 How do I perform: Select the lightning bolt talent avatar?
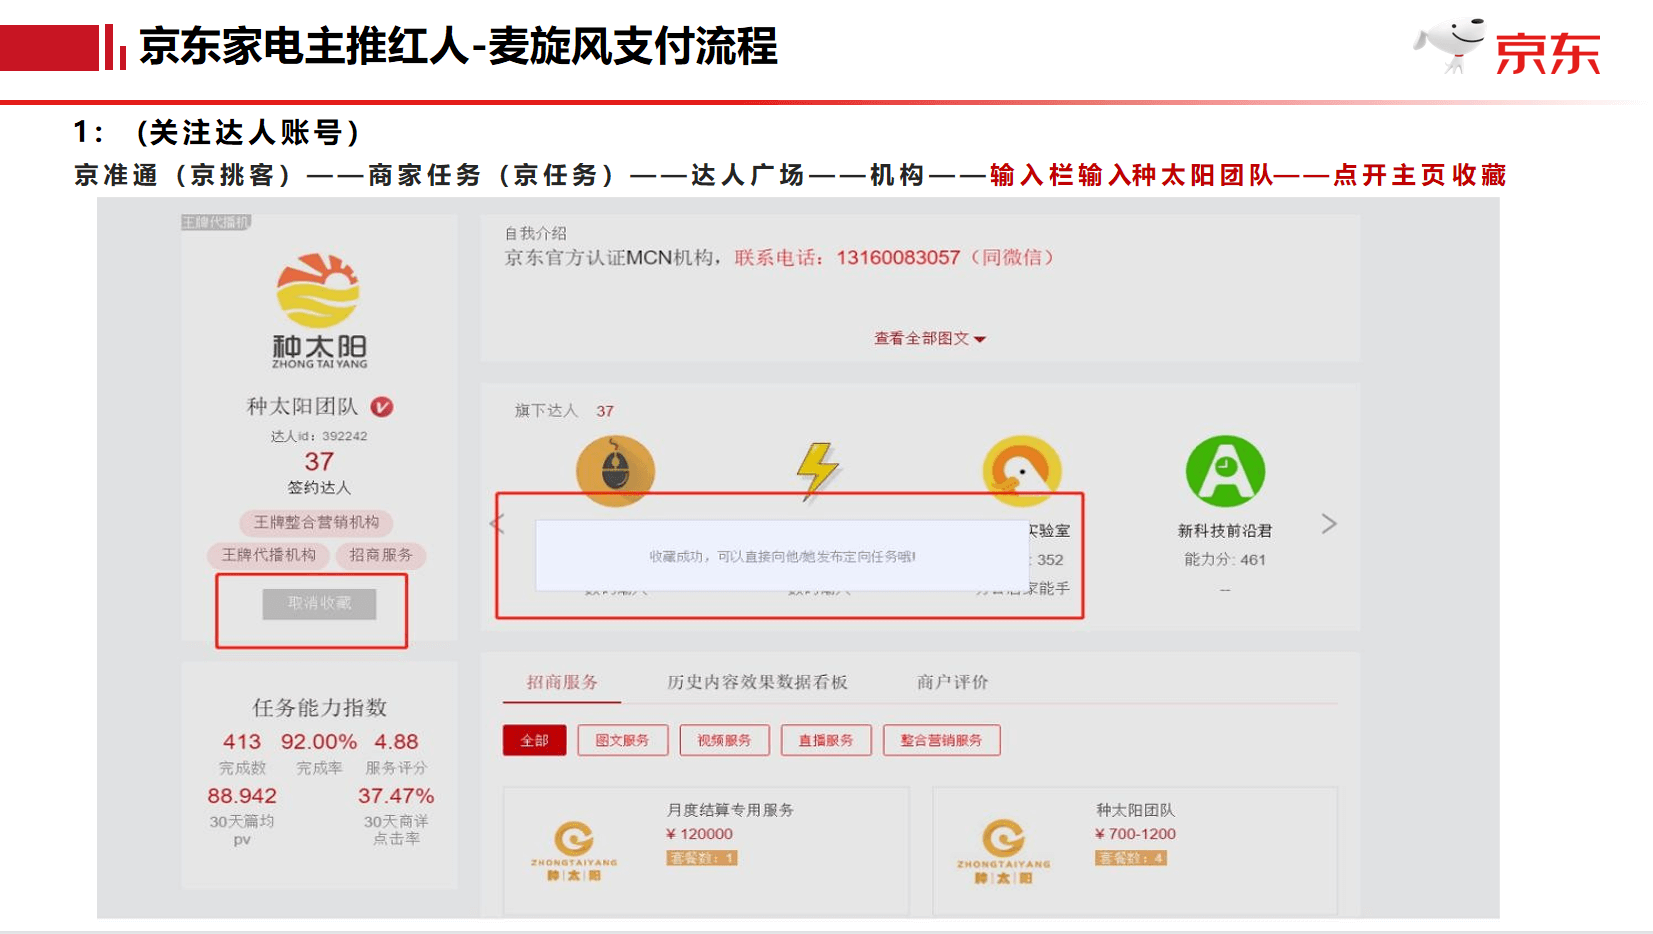coord(818,470)
